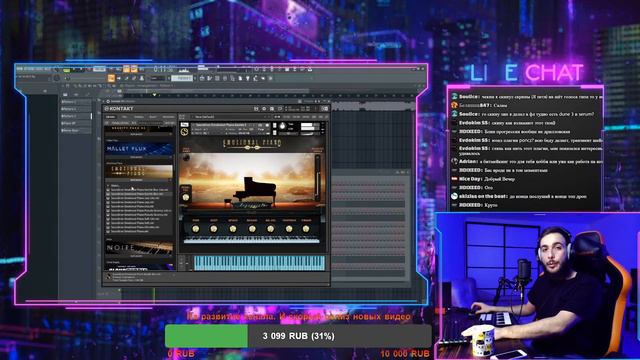Click the FL Studio time display
The height and width of the screenshot is (360, 640).
coord(164,69)
